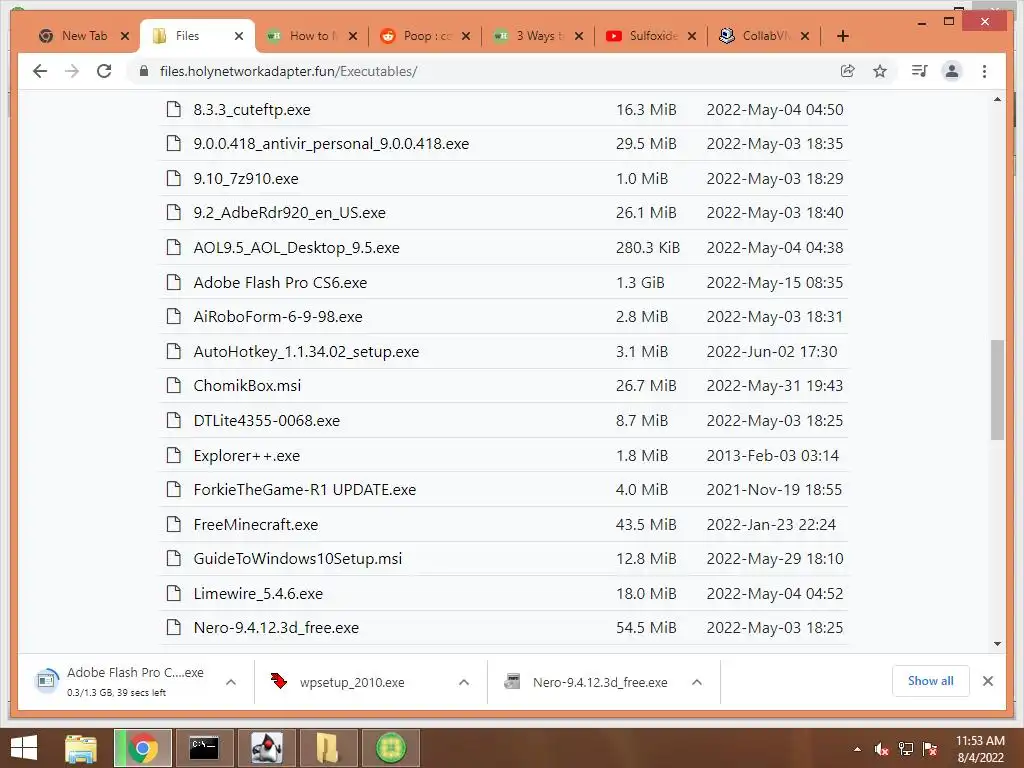This screenshot has height=768, width=1024.
Task: Share this page using the share icon
Action: point(848,71)
